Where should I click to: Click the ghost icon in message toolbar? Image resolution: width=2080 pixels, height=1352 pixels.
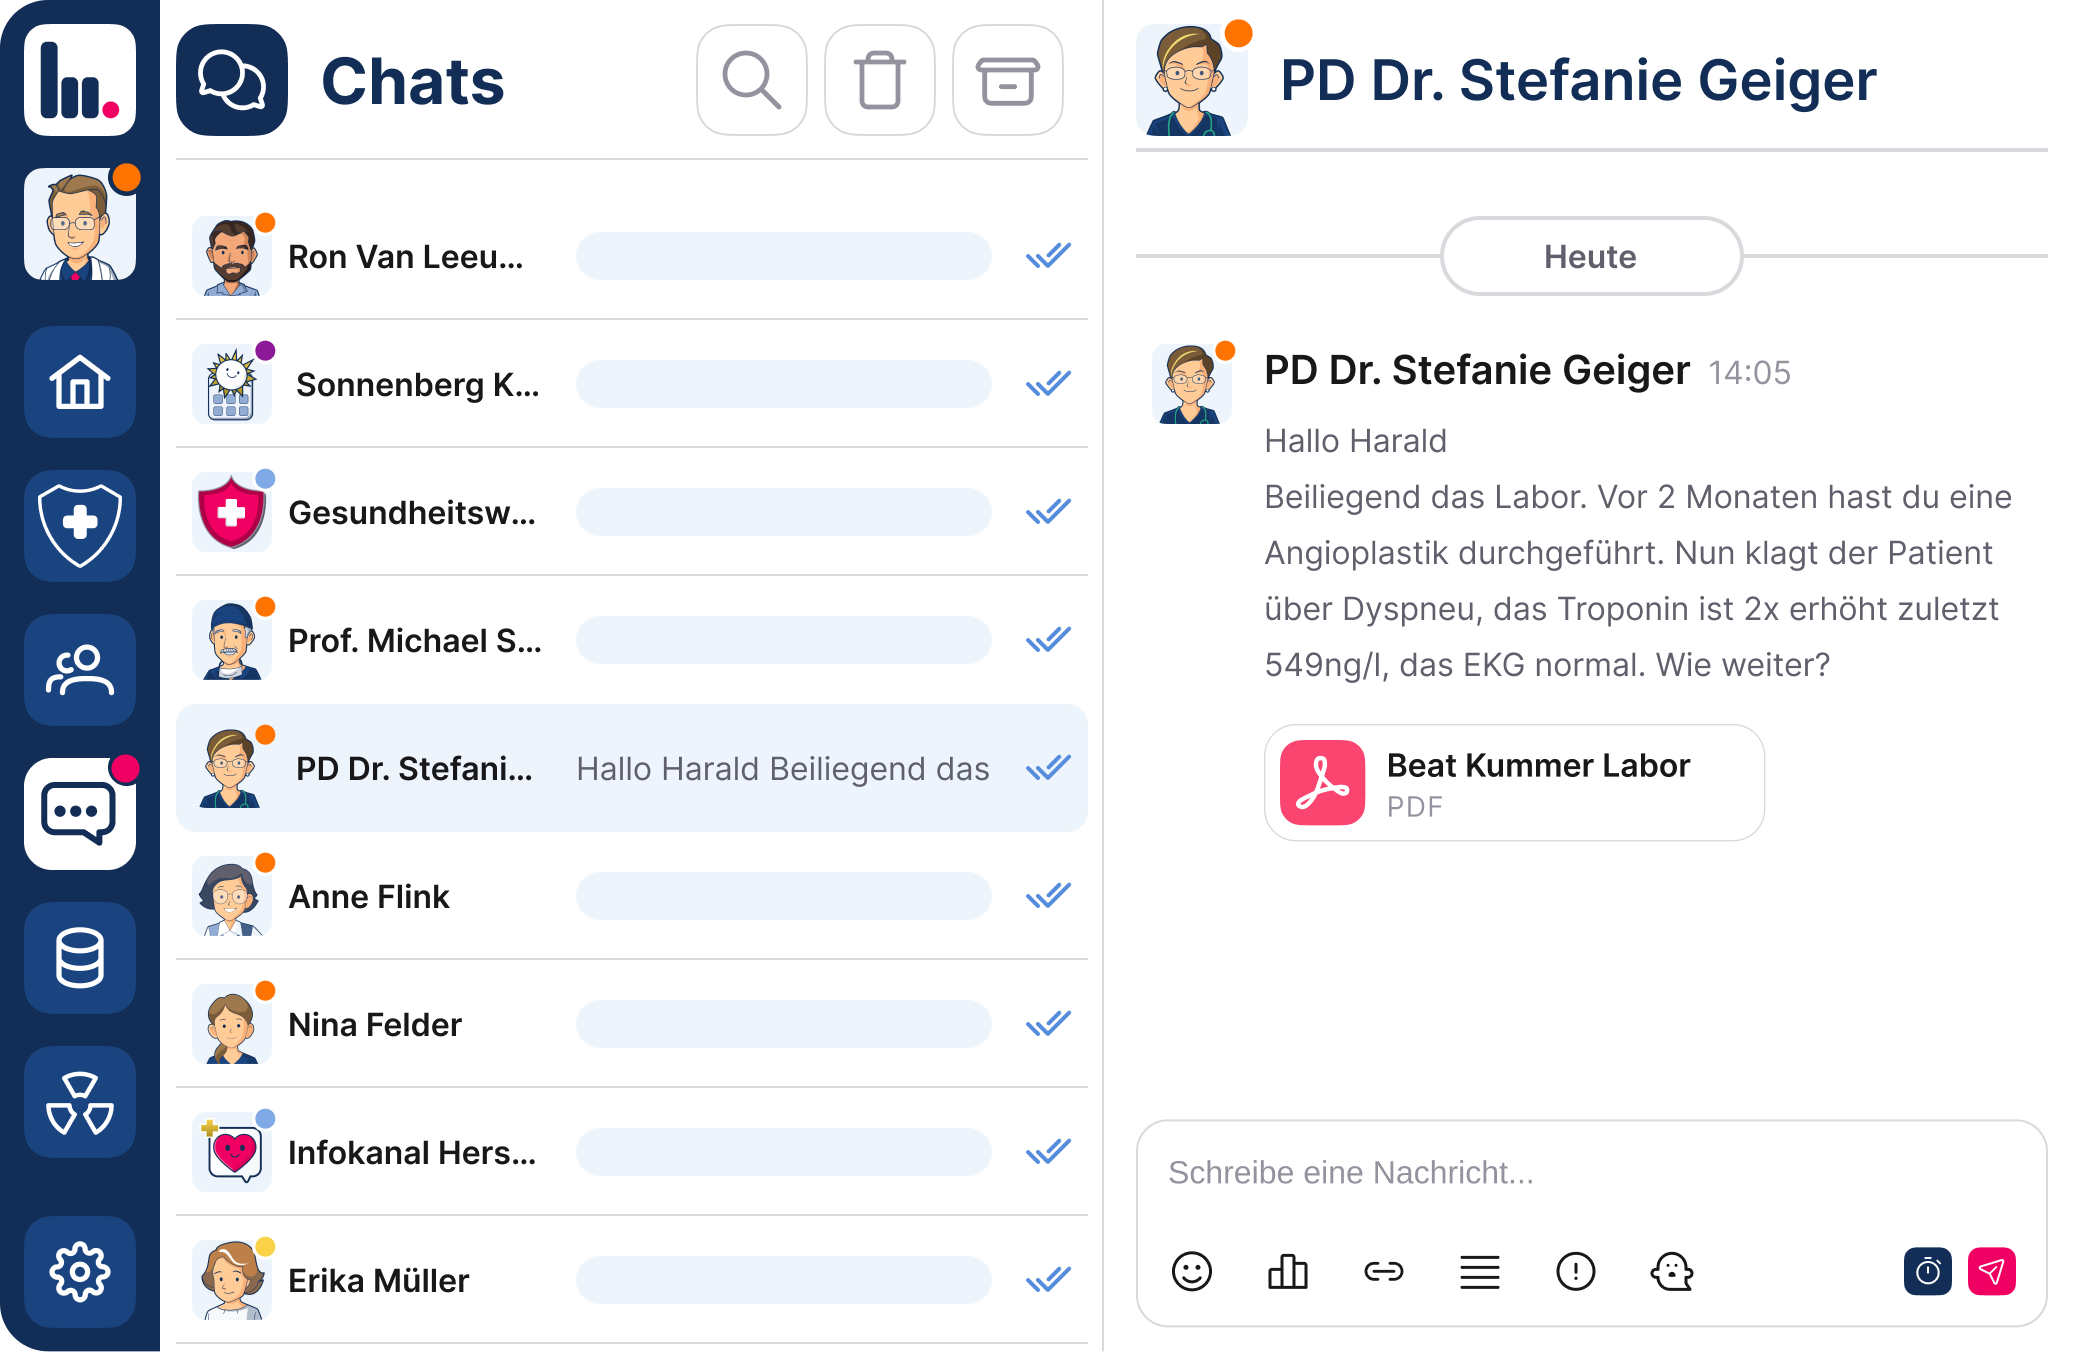(x=1671, y=1271)
